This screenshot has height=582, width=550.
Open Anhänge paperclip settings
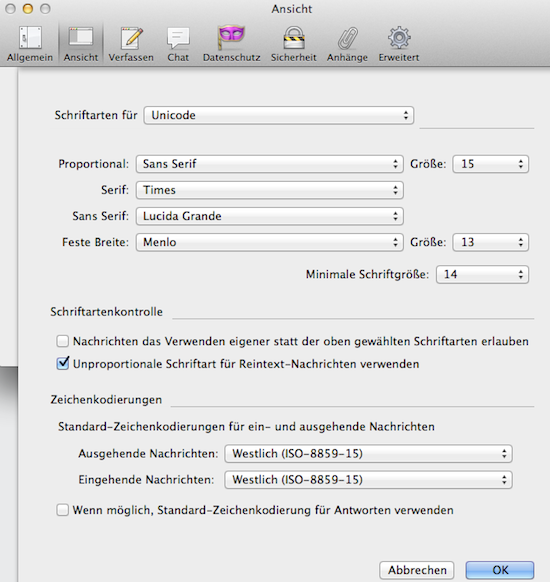347,44
